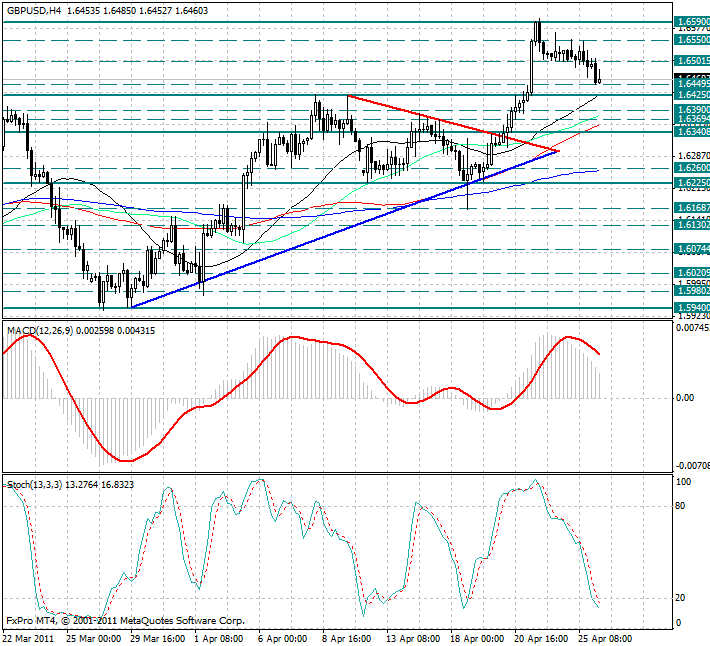Click the 80 stochastic scale value
The image size is (710, 646).
pos(680,506)
